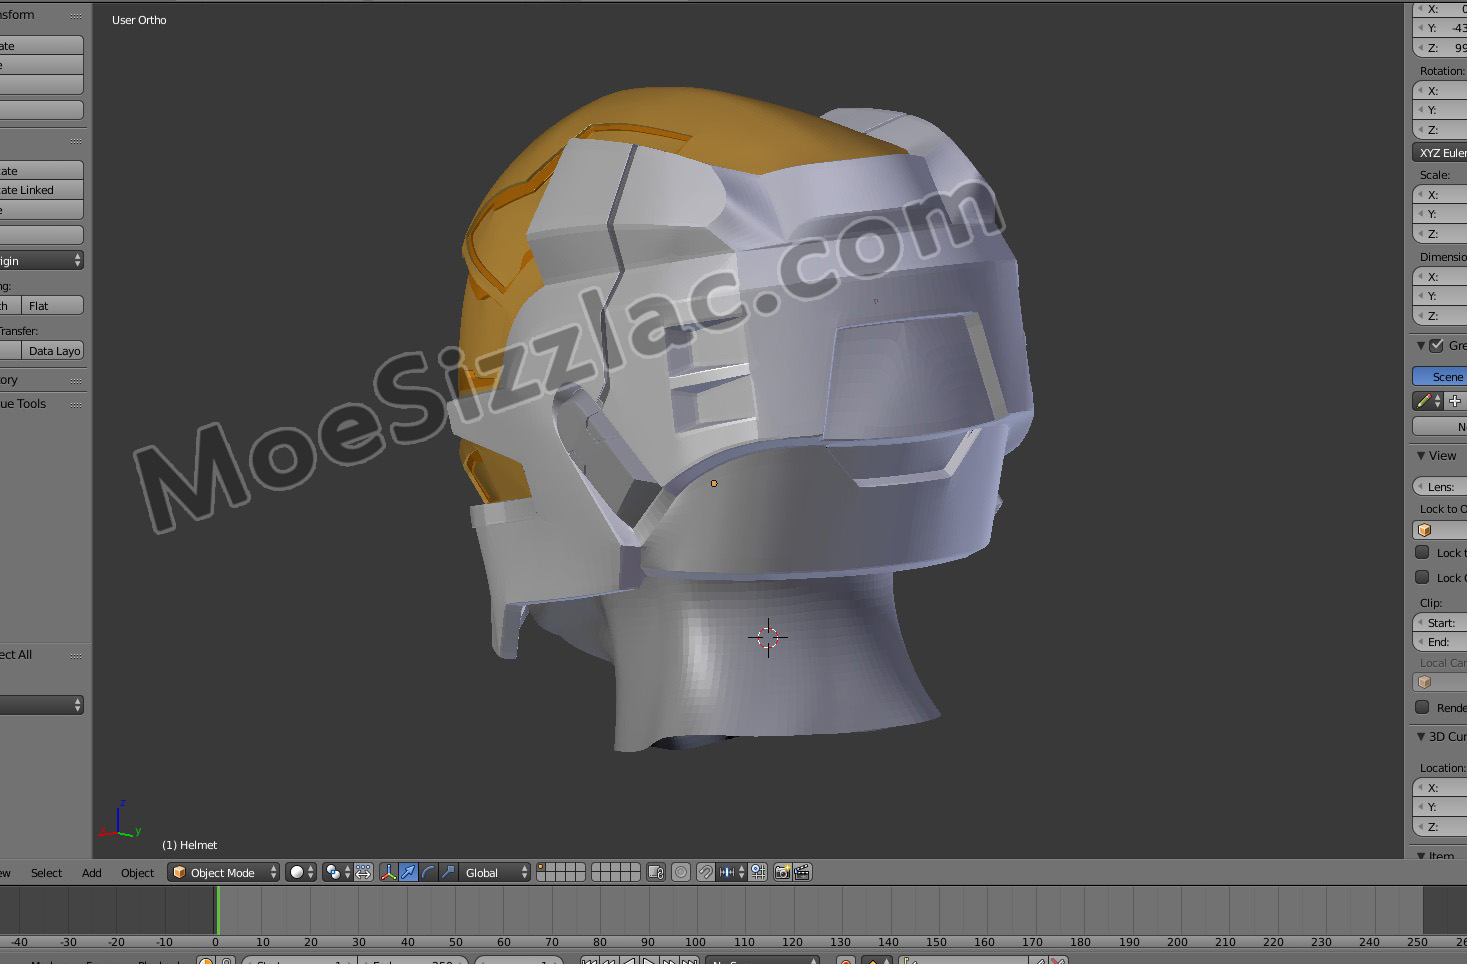Open the XYZ Euler rotation mode dropdown

(1439, 153)
